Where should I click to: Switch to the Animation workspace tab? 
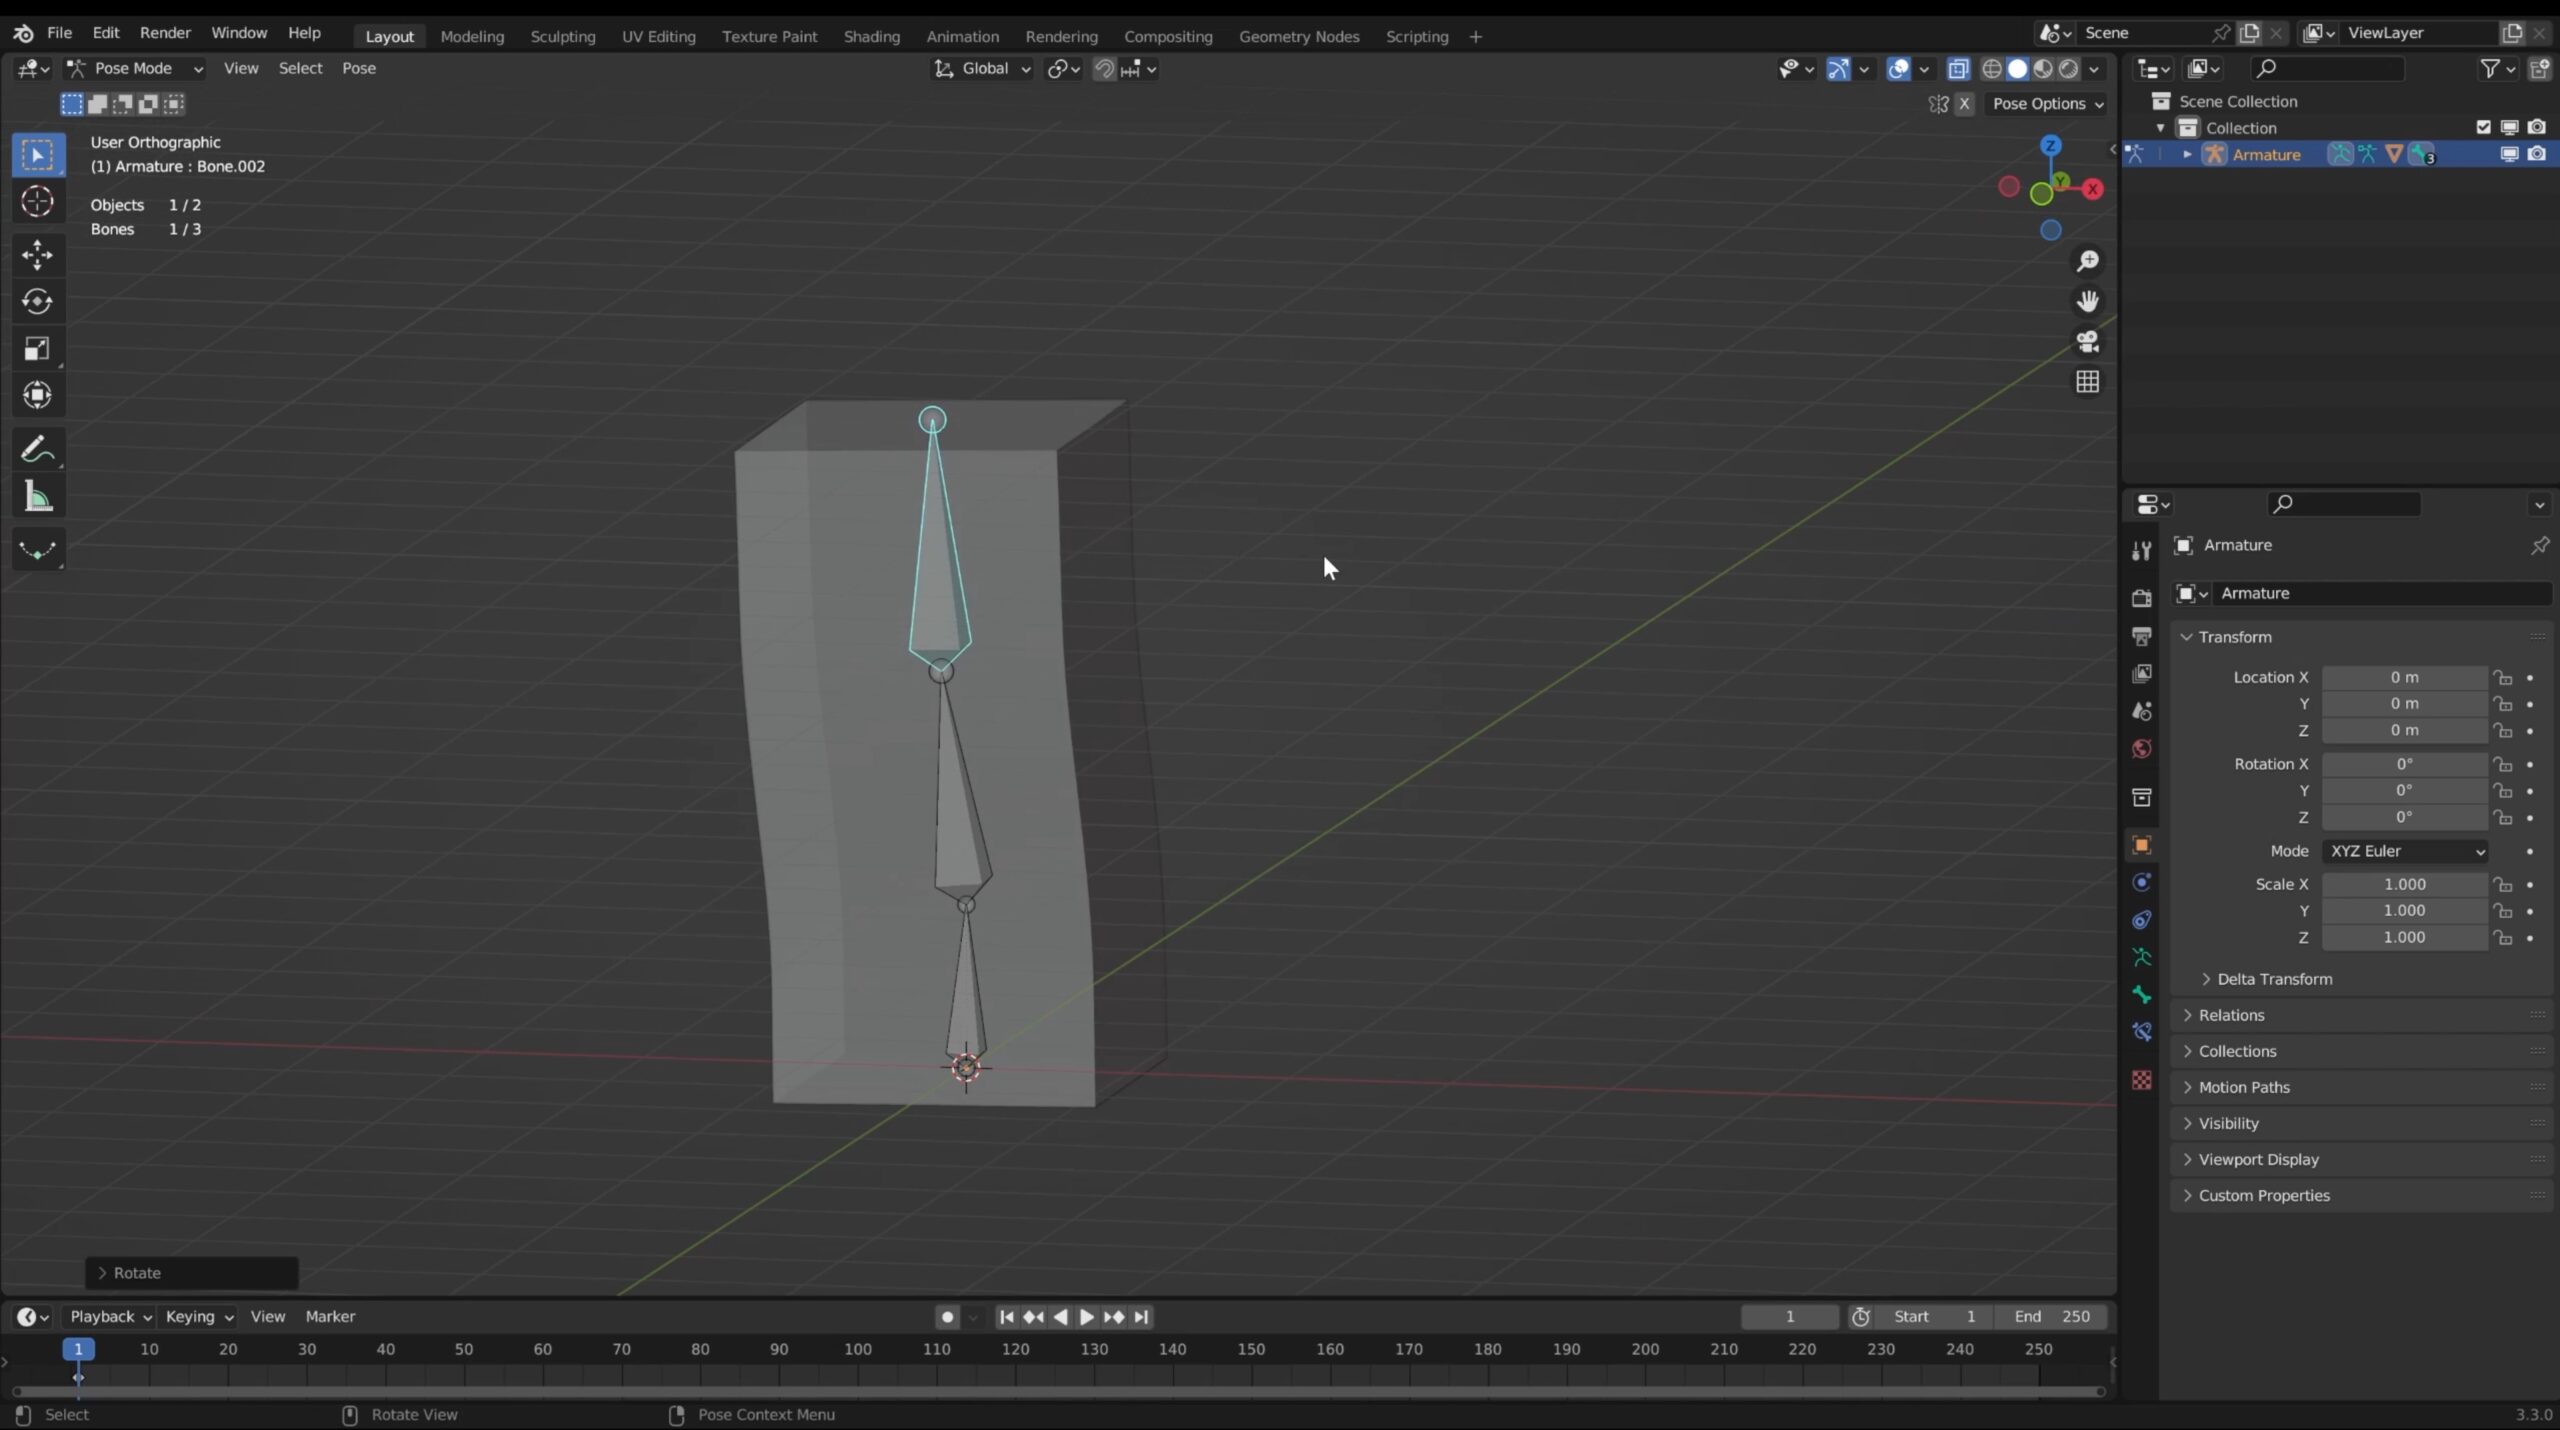[x=961, y=36]
